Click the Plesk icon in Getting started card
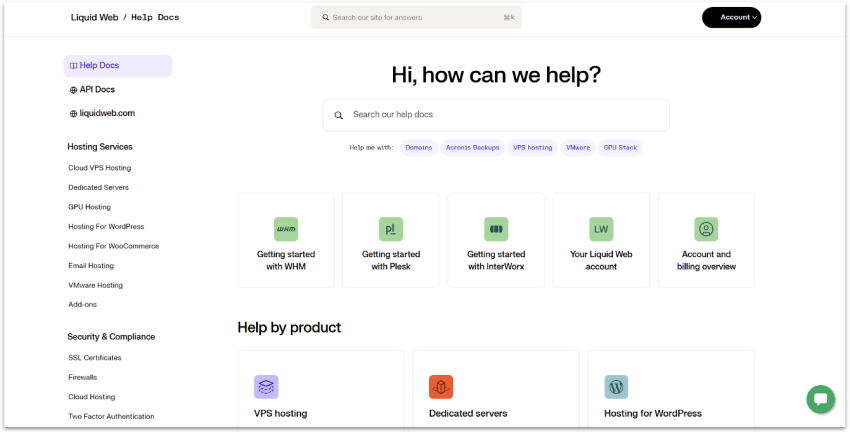The image size is (850, 432). tap(391, 229)
